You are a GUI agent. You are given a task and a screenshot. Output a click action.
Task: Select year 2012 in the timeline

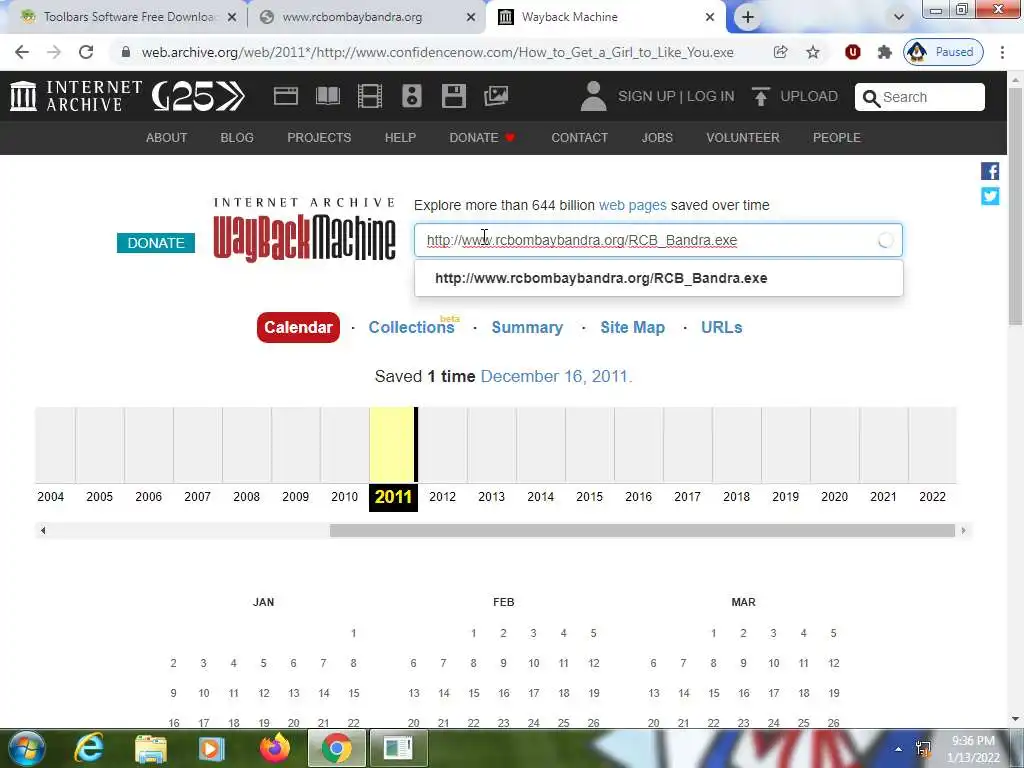click(x=442, y=497)
